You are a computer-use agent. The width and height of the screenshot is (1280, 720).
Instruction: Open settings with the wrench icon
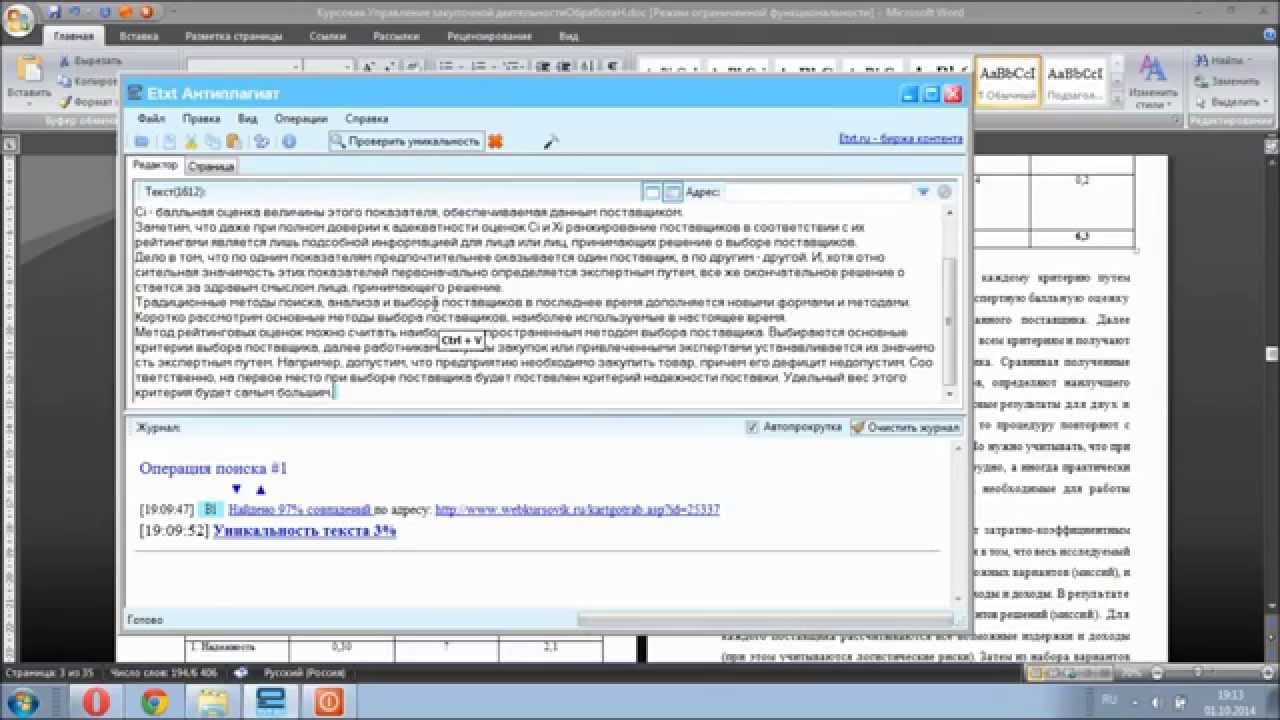coord(550,142)
